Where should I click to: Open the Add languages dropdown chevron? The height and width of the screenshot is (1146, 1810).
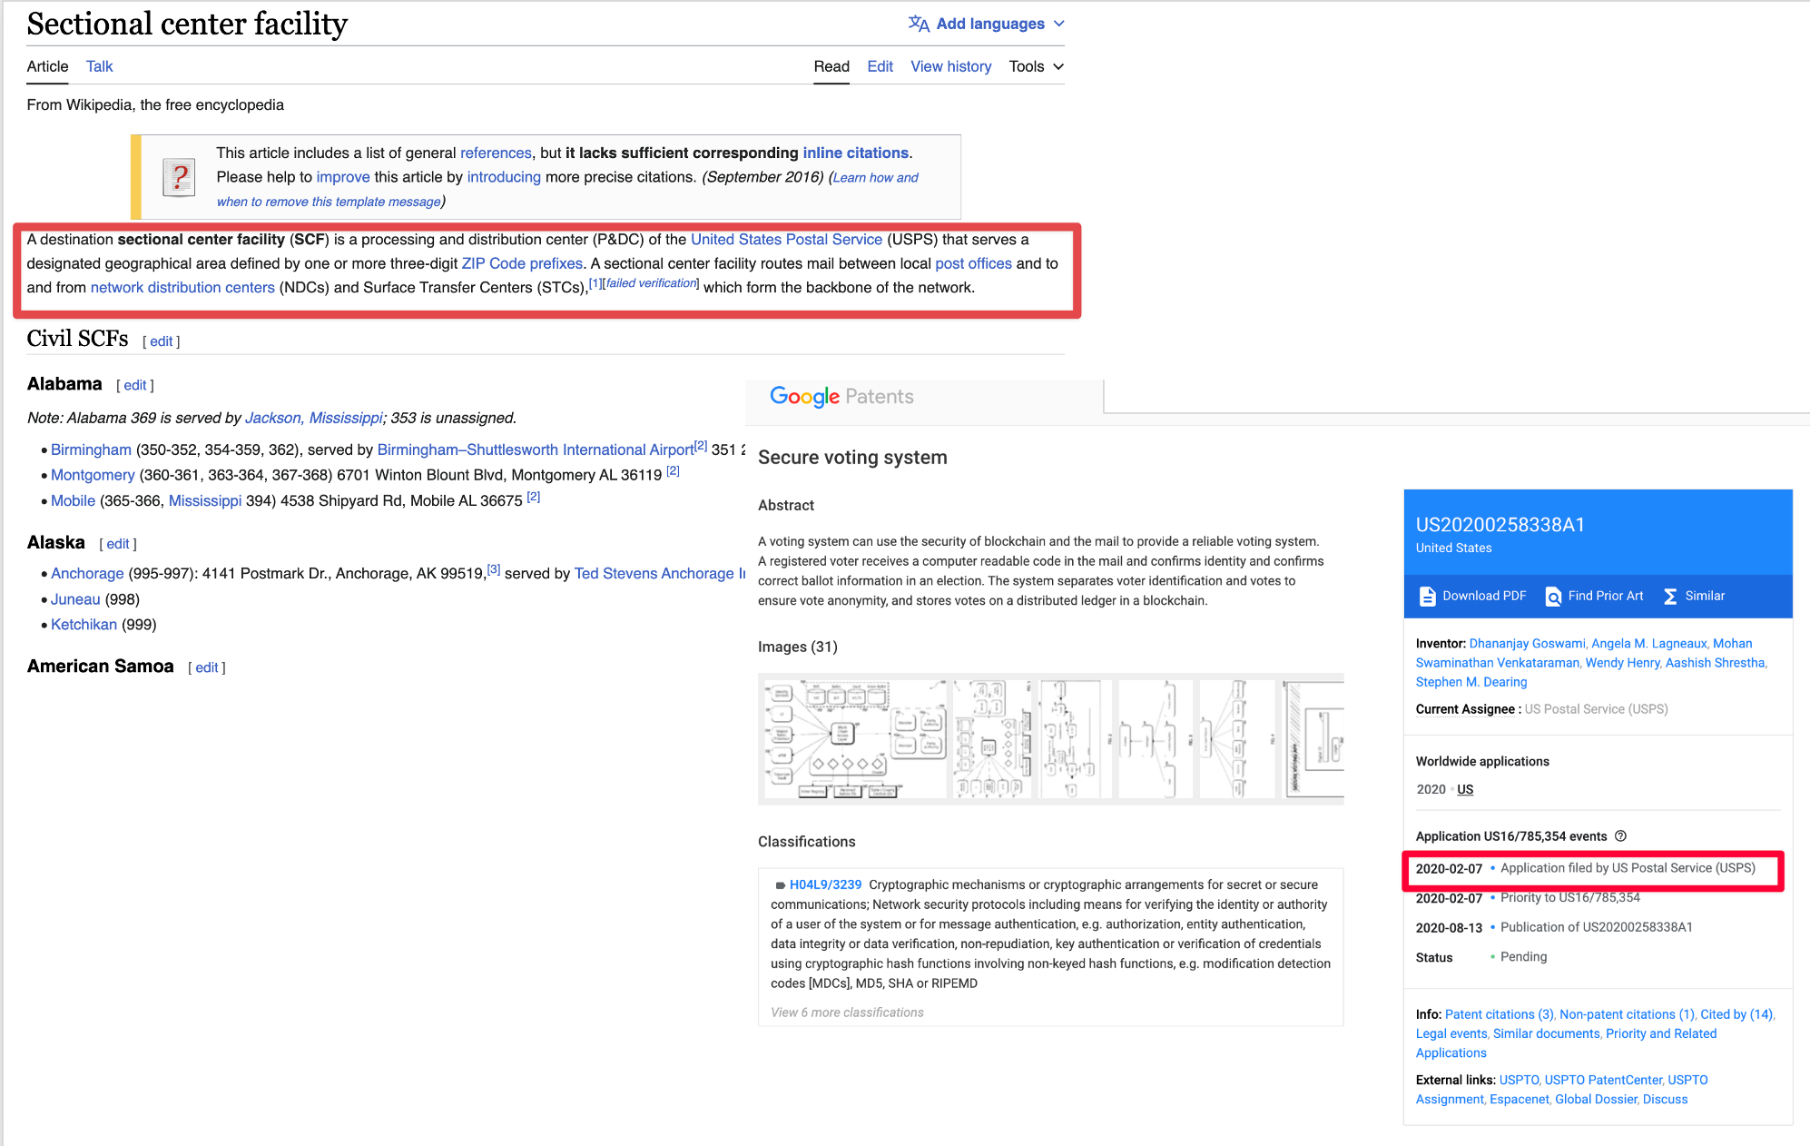[1059, 23]
